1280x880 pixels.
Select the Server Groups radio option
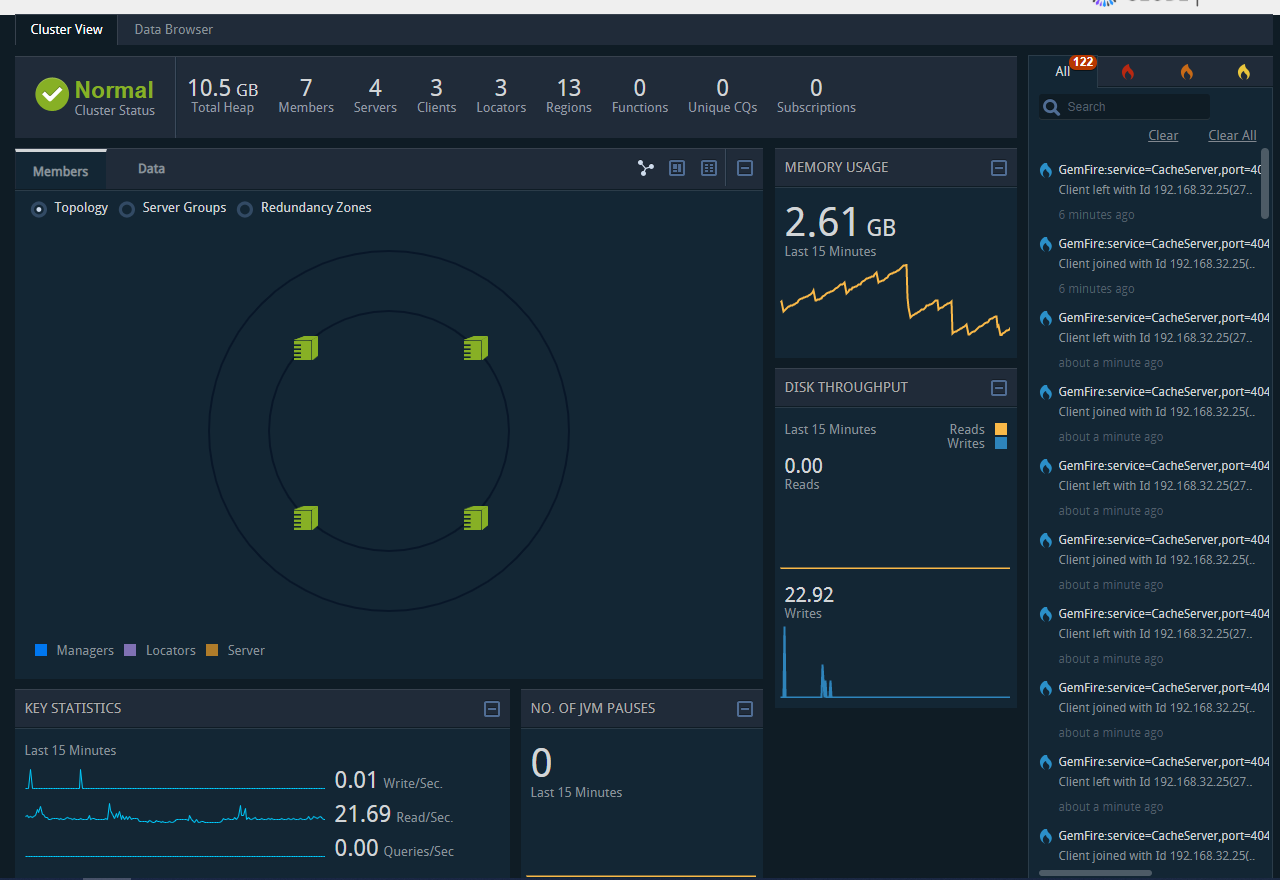(x=127, y=209)
